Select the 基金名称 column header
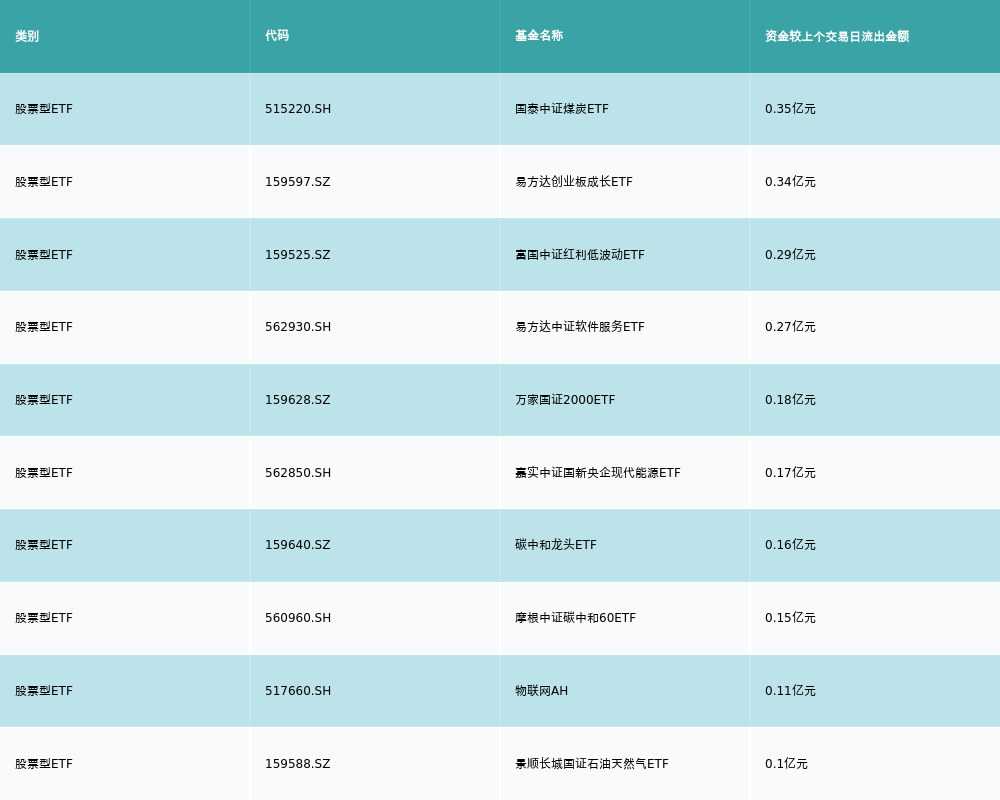1000x800 pixels. pyautogui.click(x=539, y=36)
